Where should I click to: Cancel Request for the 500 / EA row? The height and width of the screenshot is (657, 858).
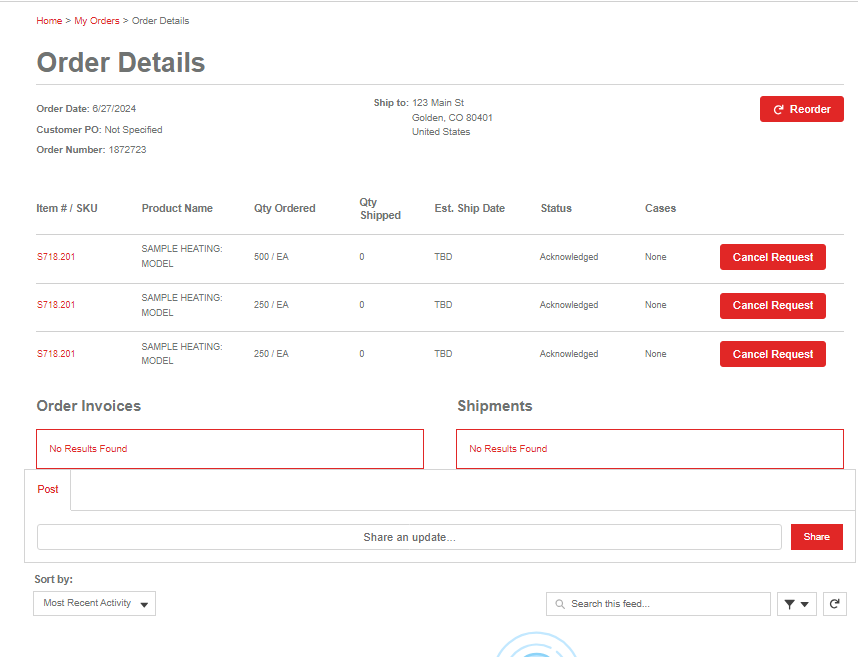tap(773, 257)
